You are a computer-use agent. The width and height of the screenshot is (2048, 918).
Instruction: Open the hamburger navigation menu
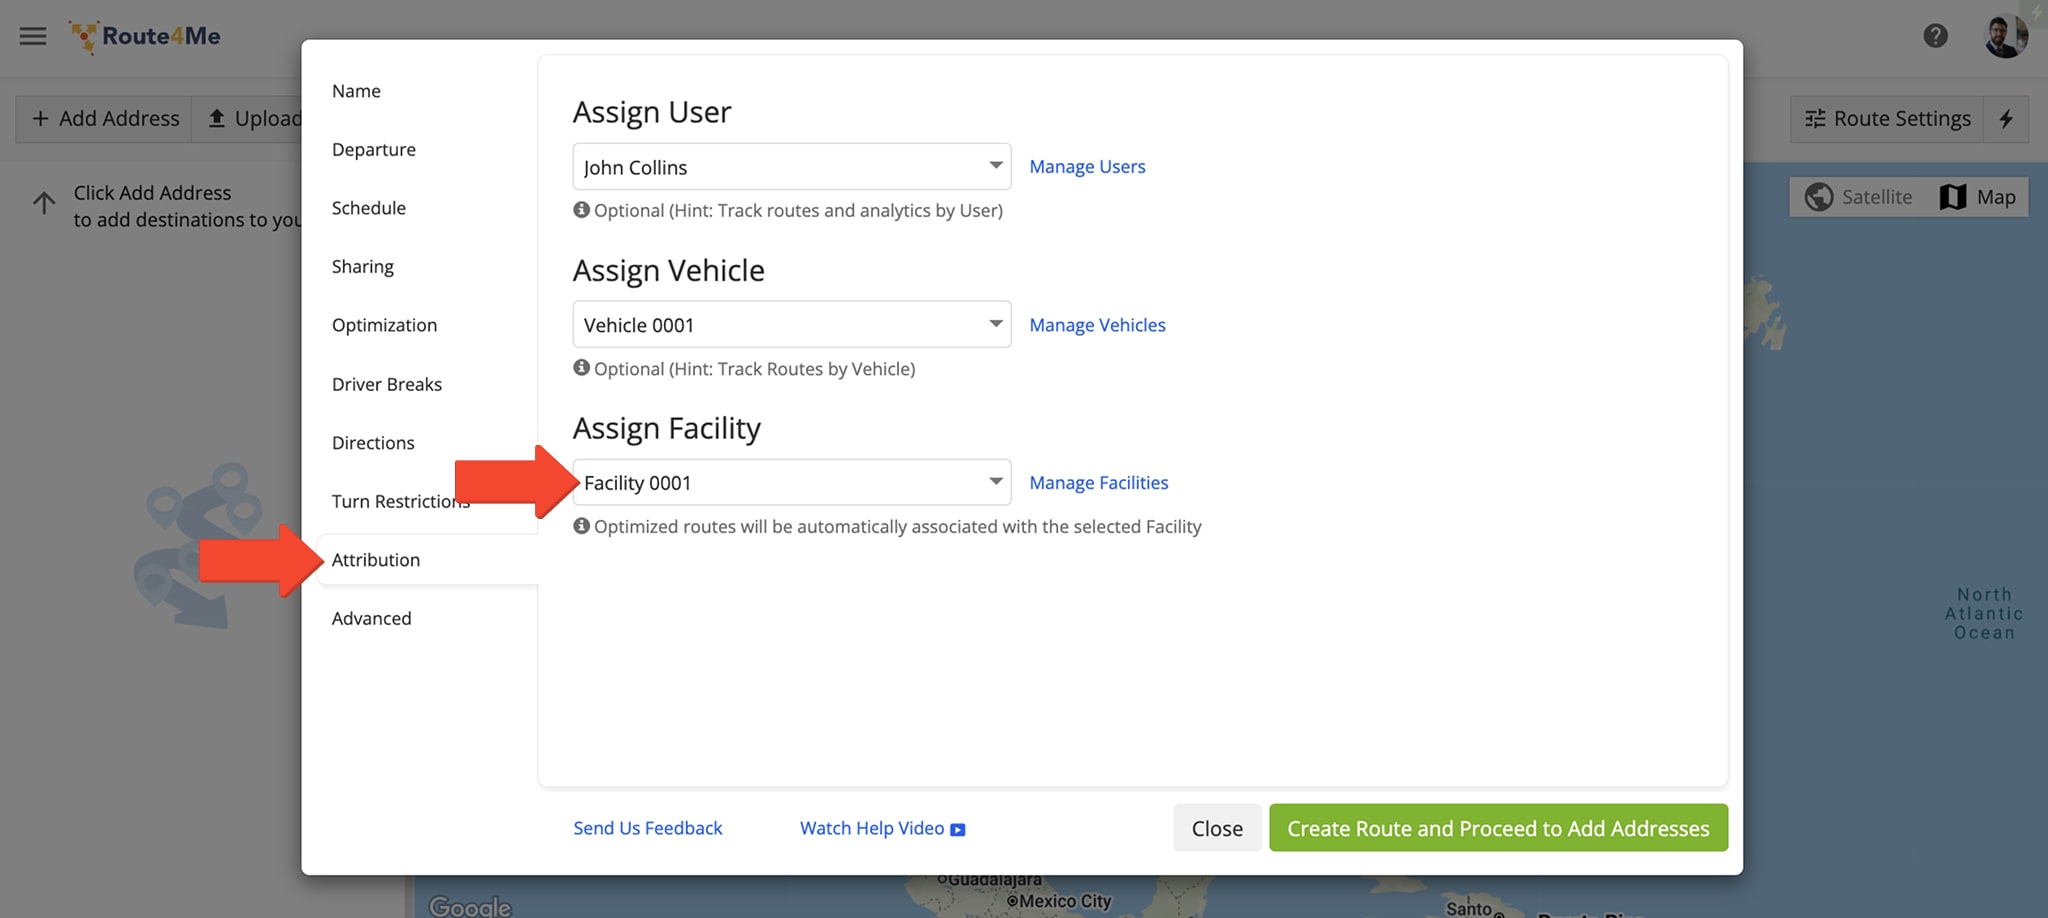(33, 36)
